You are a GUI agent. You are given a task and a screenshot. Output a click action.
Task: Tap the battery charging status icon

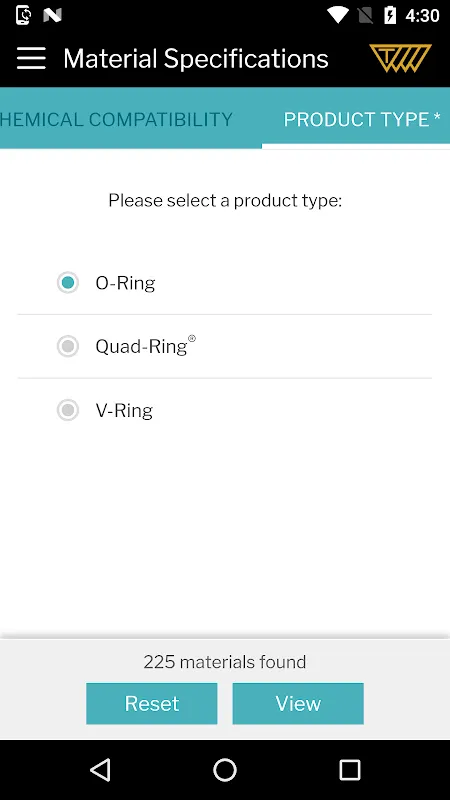coord(390,15)
